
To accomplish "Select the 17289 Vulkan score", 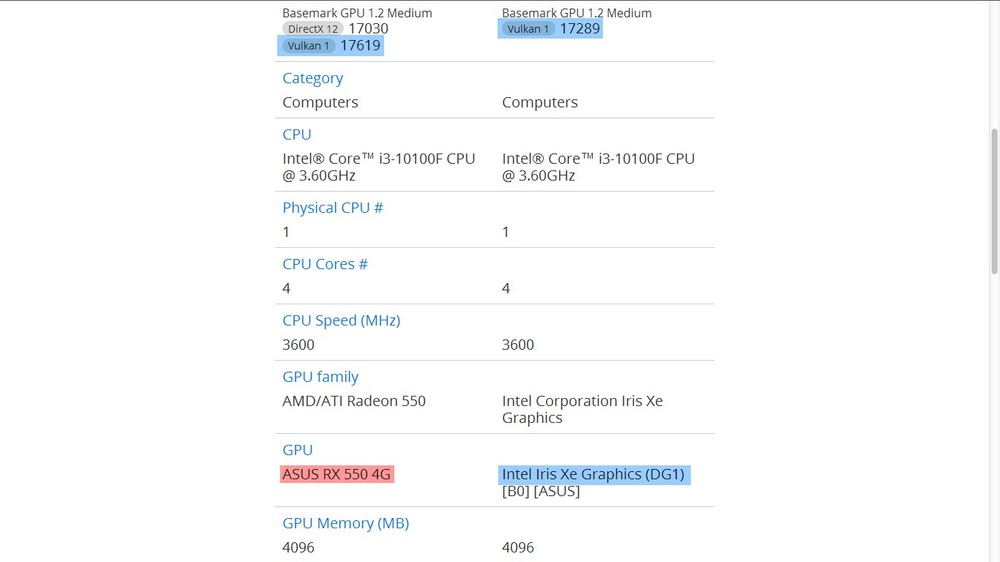I will coord(580,29).
